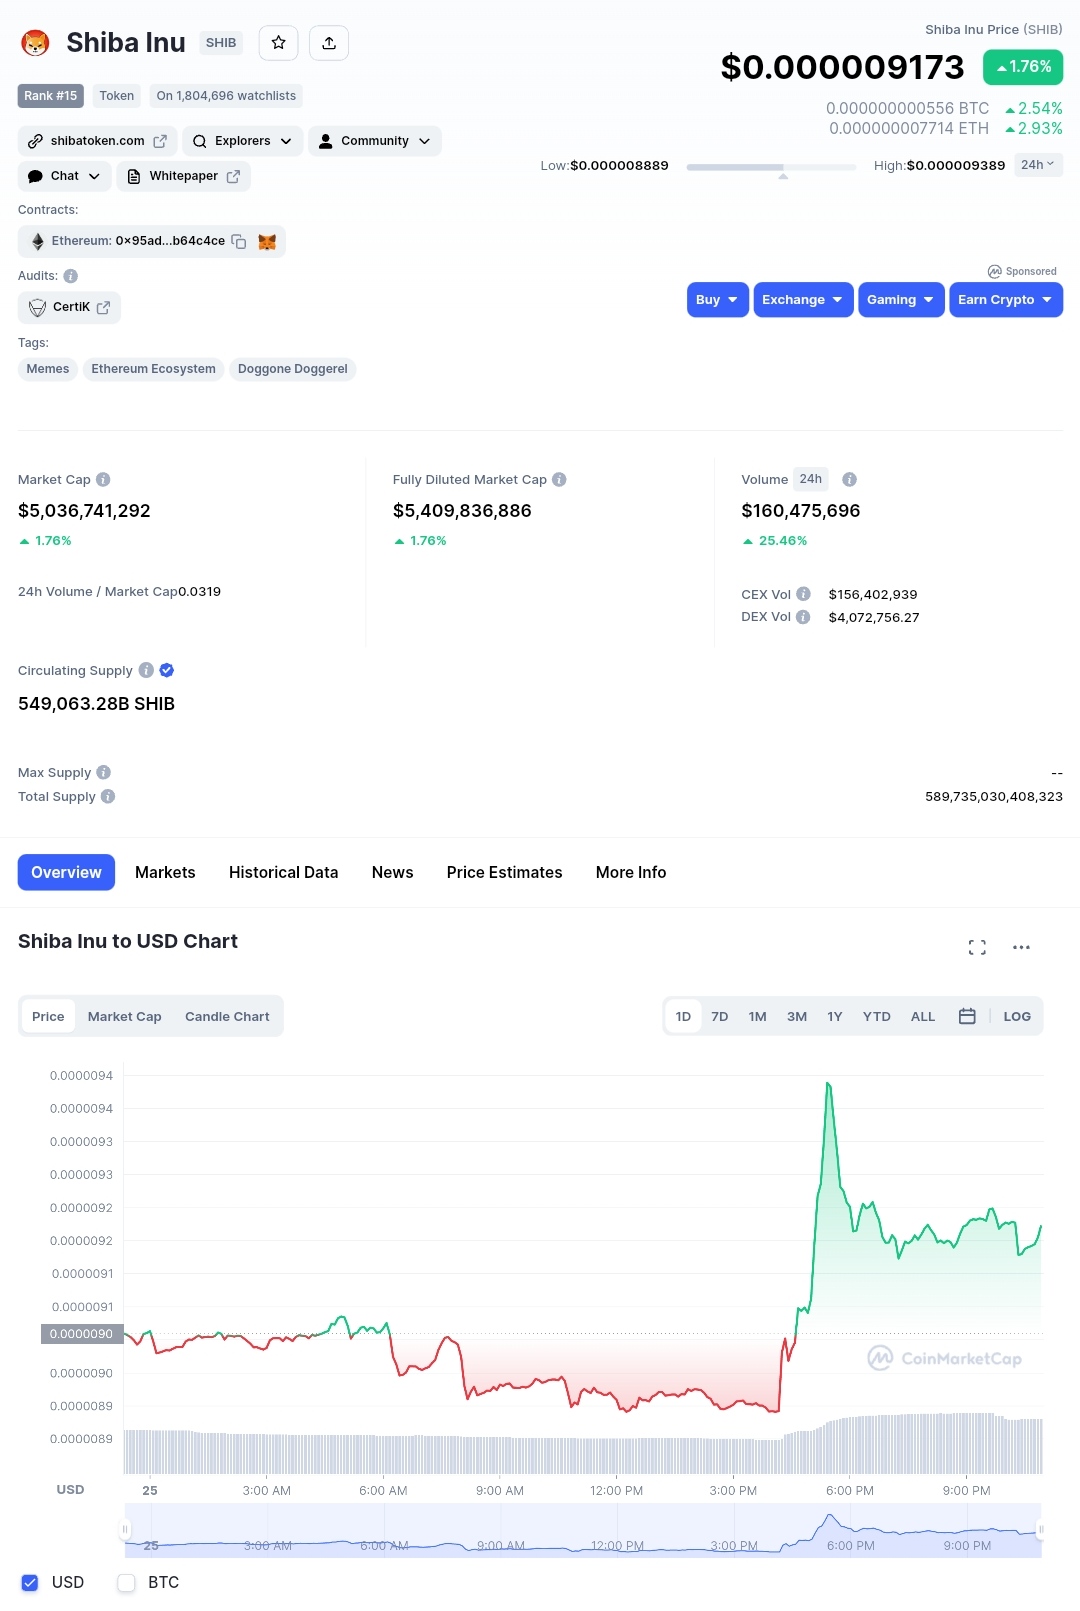
Task: Switch to Historical Data tab
Action: [x=284, y=872]
